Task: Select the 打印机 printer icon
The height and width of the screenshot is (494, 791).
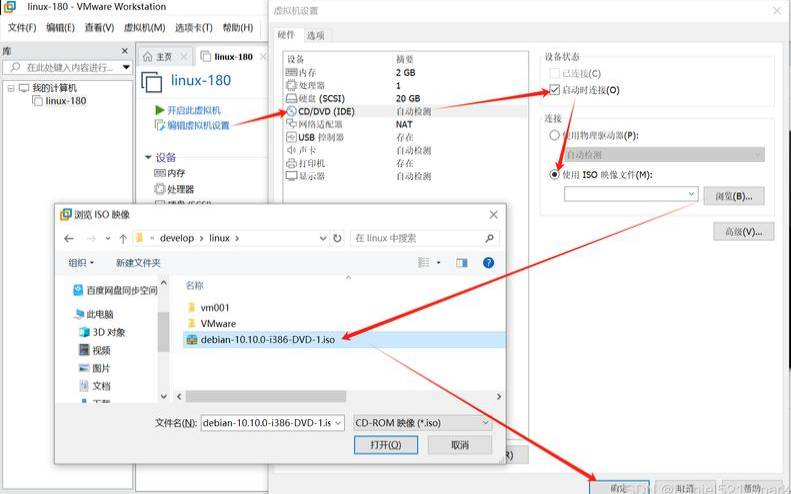Action: point(292,163)
